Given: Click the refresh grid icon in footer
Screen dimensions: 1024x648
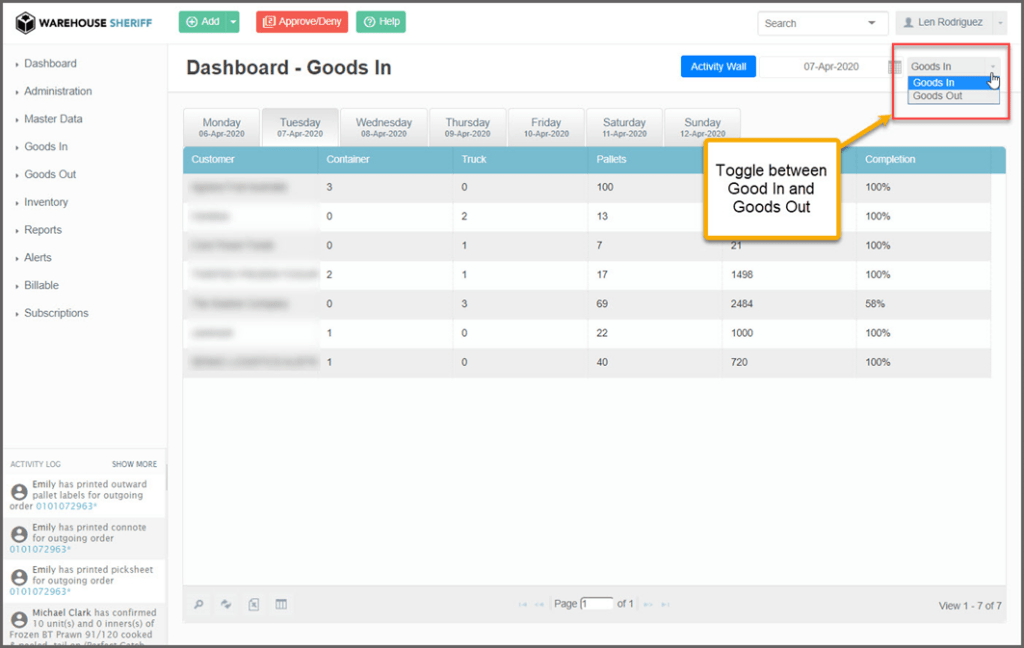Looking at the screenshot, I should coord(226,604).
